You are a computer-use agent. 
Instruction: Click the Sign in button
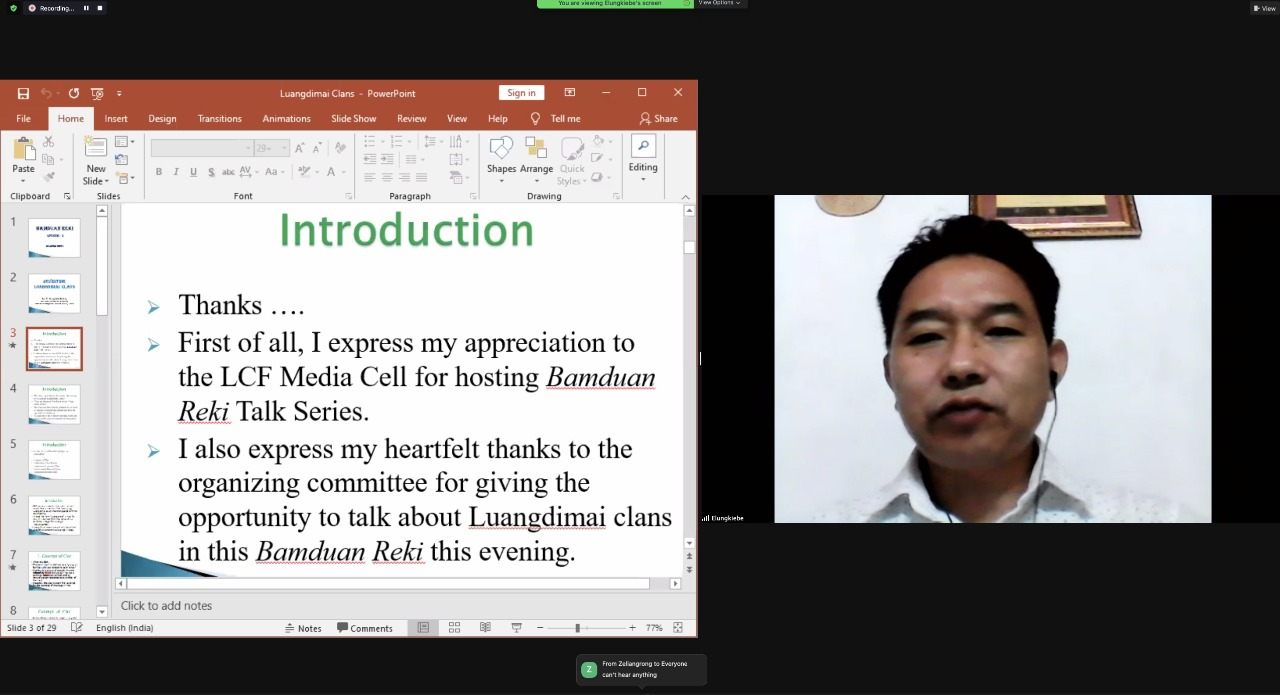coord(521,93)
